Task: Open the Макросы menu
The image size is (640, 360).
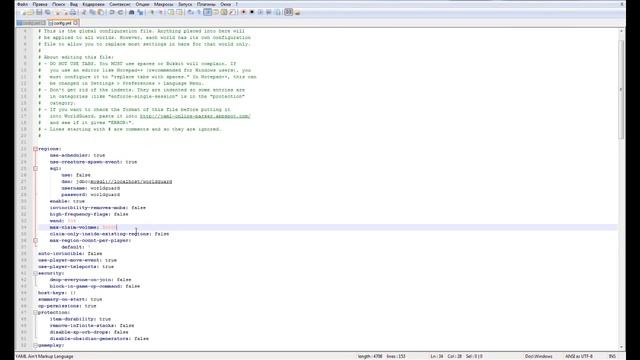Action: pyautogui.click(x=164, y=4)
